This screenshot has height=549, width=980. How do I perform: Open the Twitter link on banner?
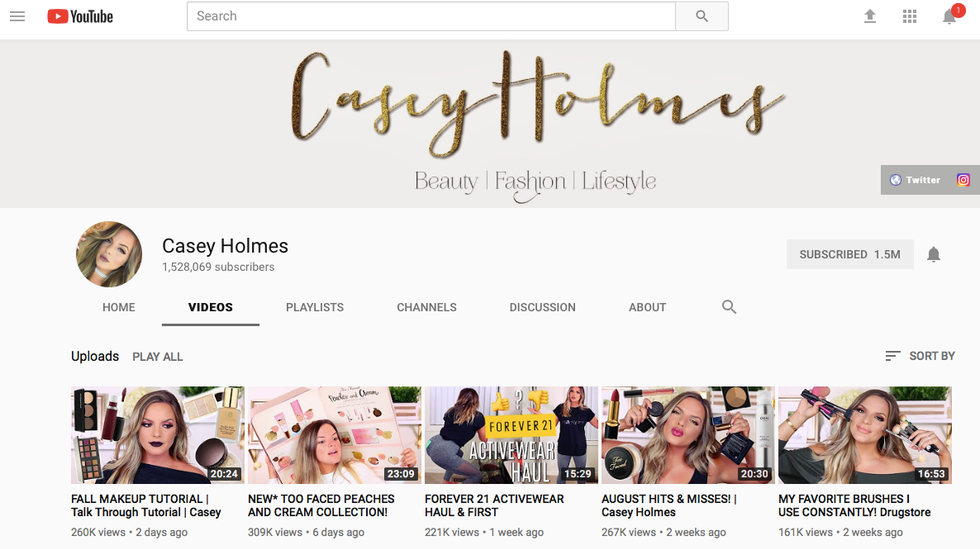915,180
